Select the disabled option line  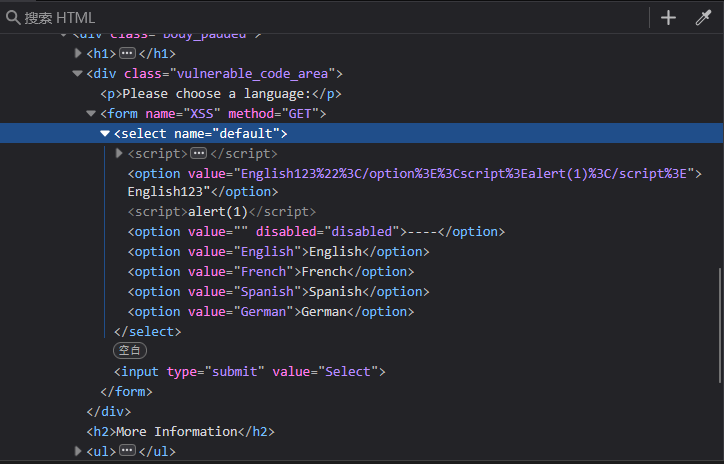pyautogui.click(x=316, y=232)
